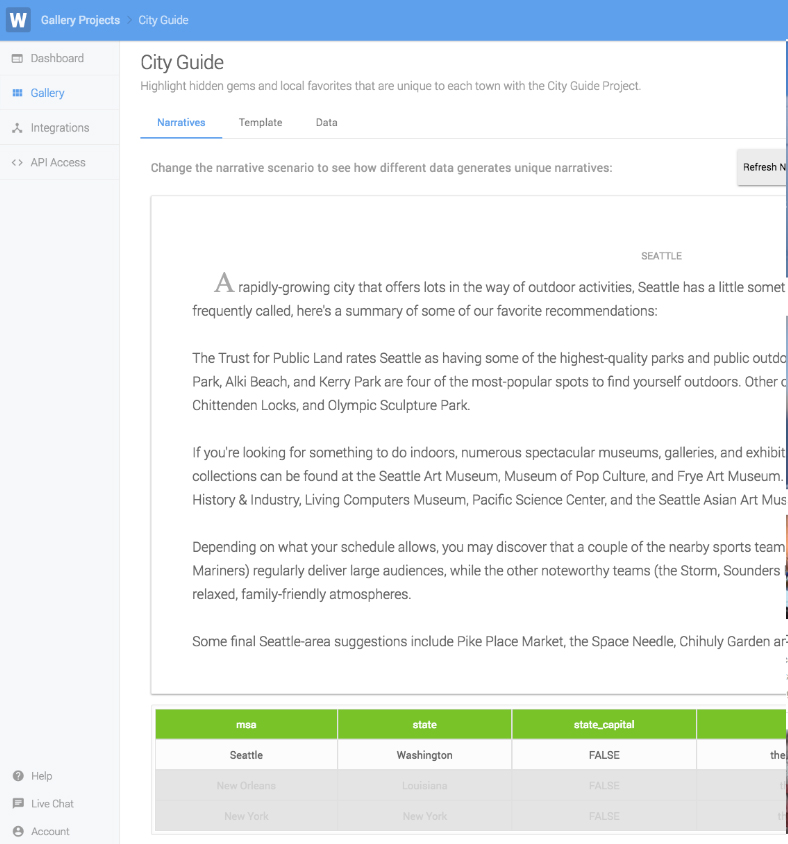
Task: Click the API Access code icon
Action: (x=17, y=163)
